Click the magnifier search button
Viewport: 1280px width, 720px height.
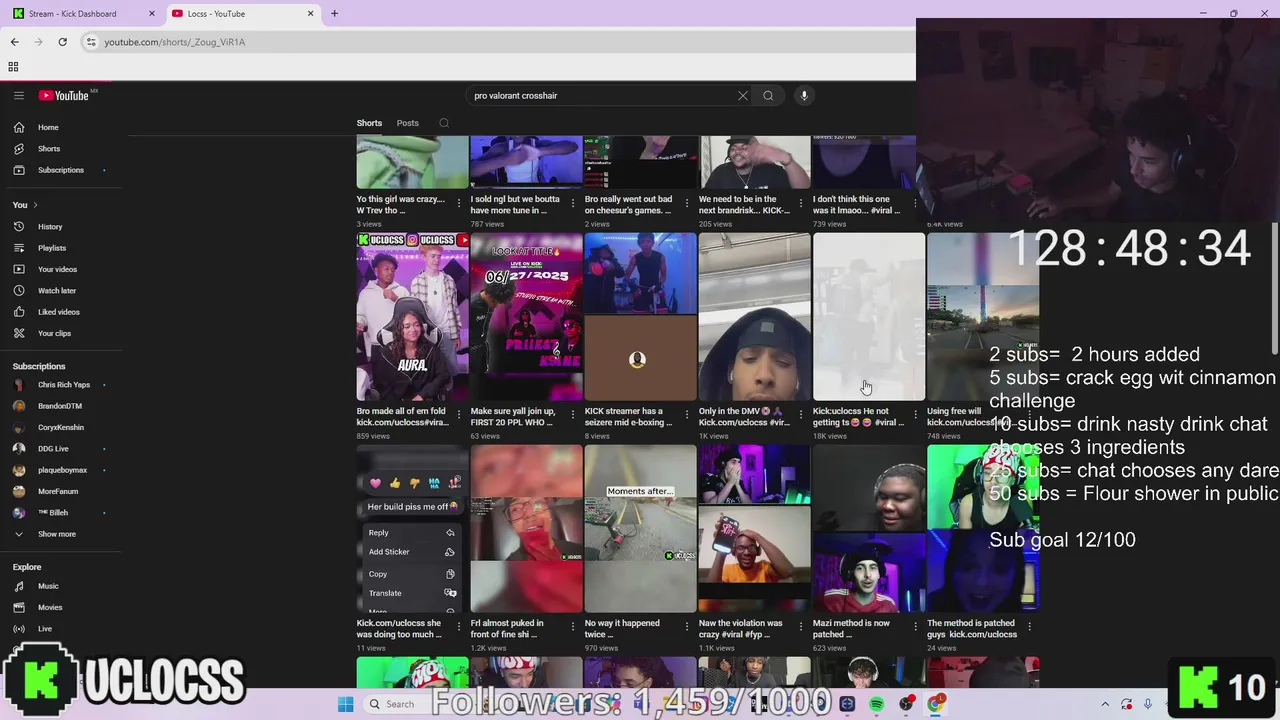point(768,96)
